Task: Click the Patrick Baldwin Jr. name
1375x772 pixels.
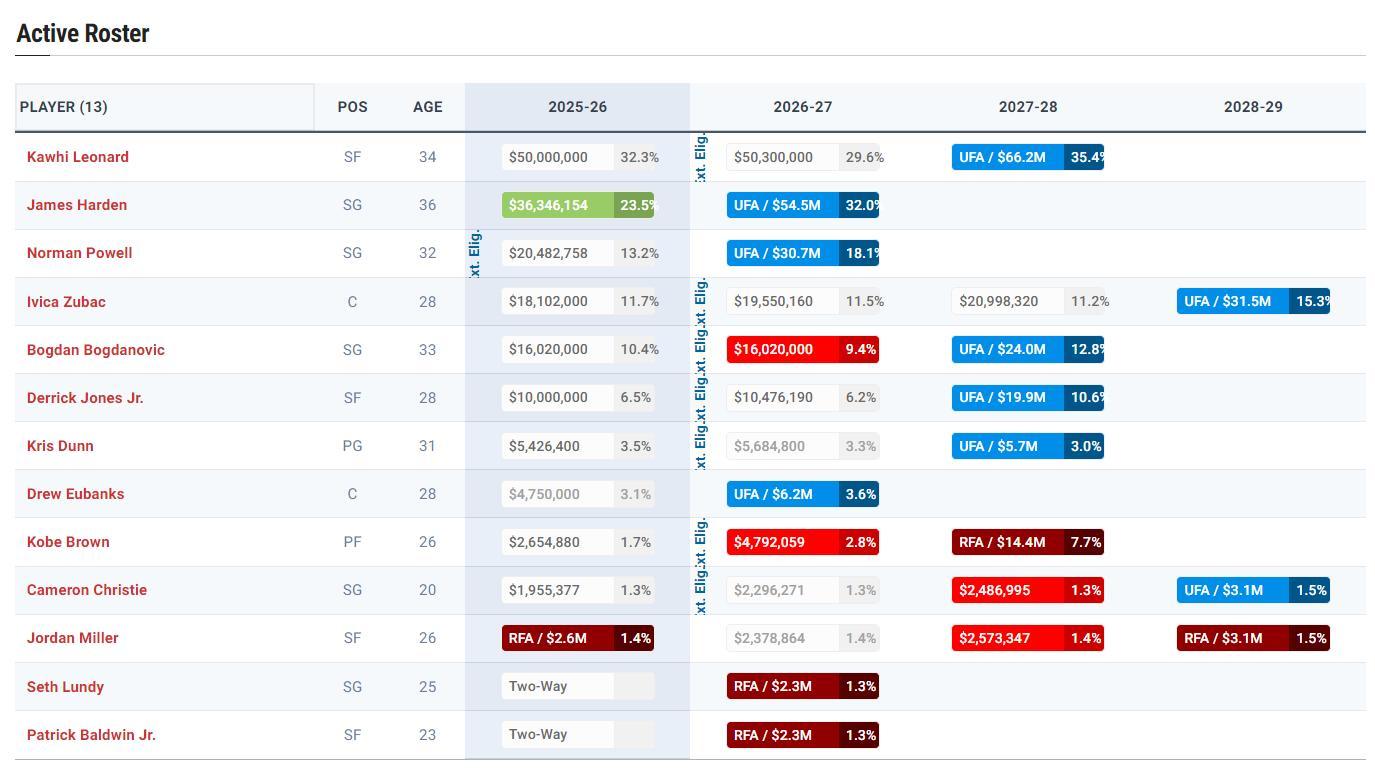Action: pyautogui.click(x=91, y=735)
